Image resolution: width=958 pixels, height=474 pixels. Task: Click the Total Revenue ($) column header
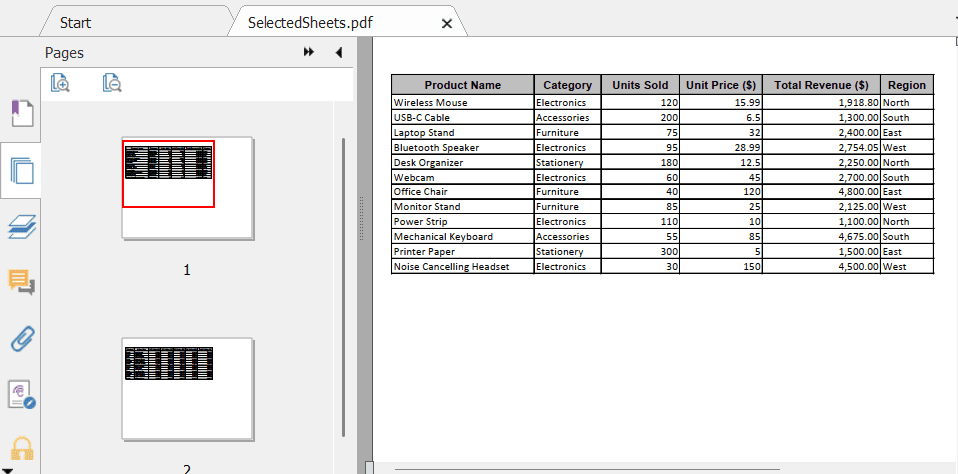coord(821,85)
